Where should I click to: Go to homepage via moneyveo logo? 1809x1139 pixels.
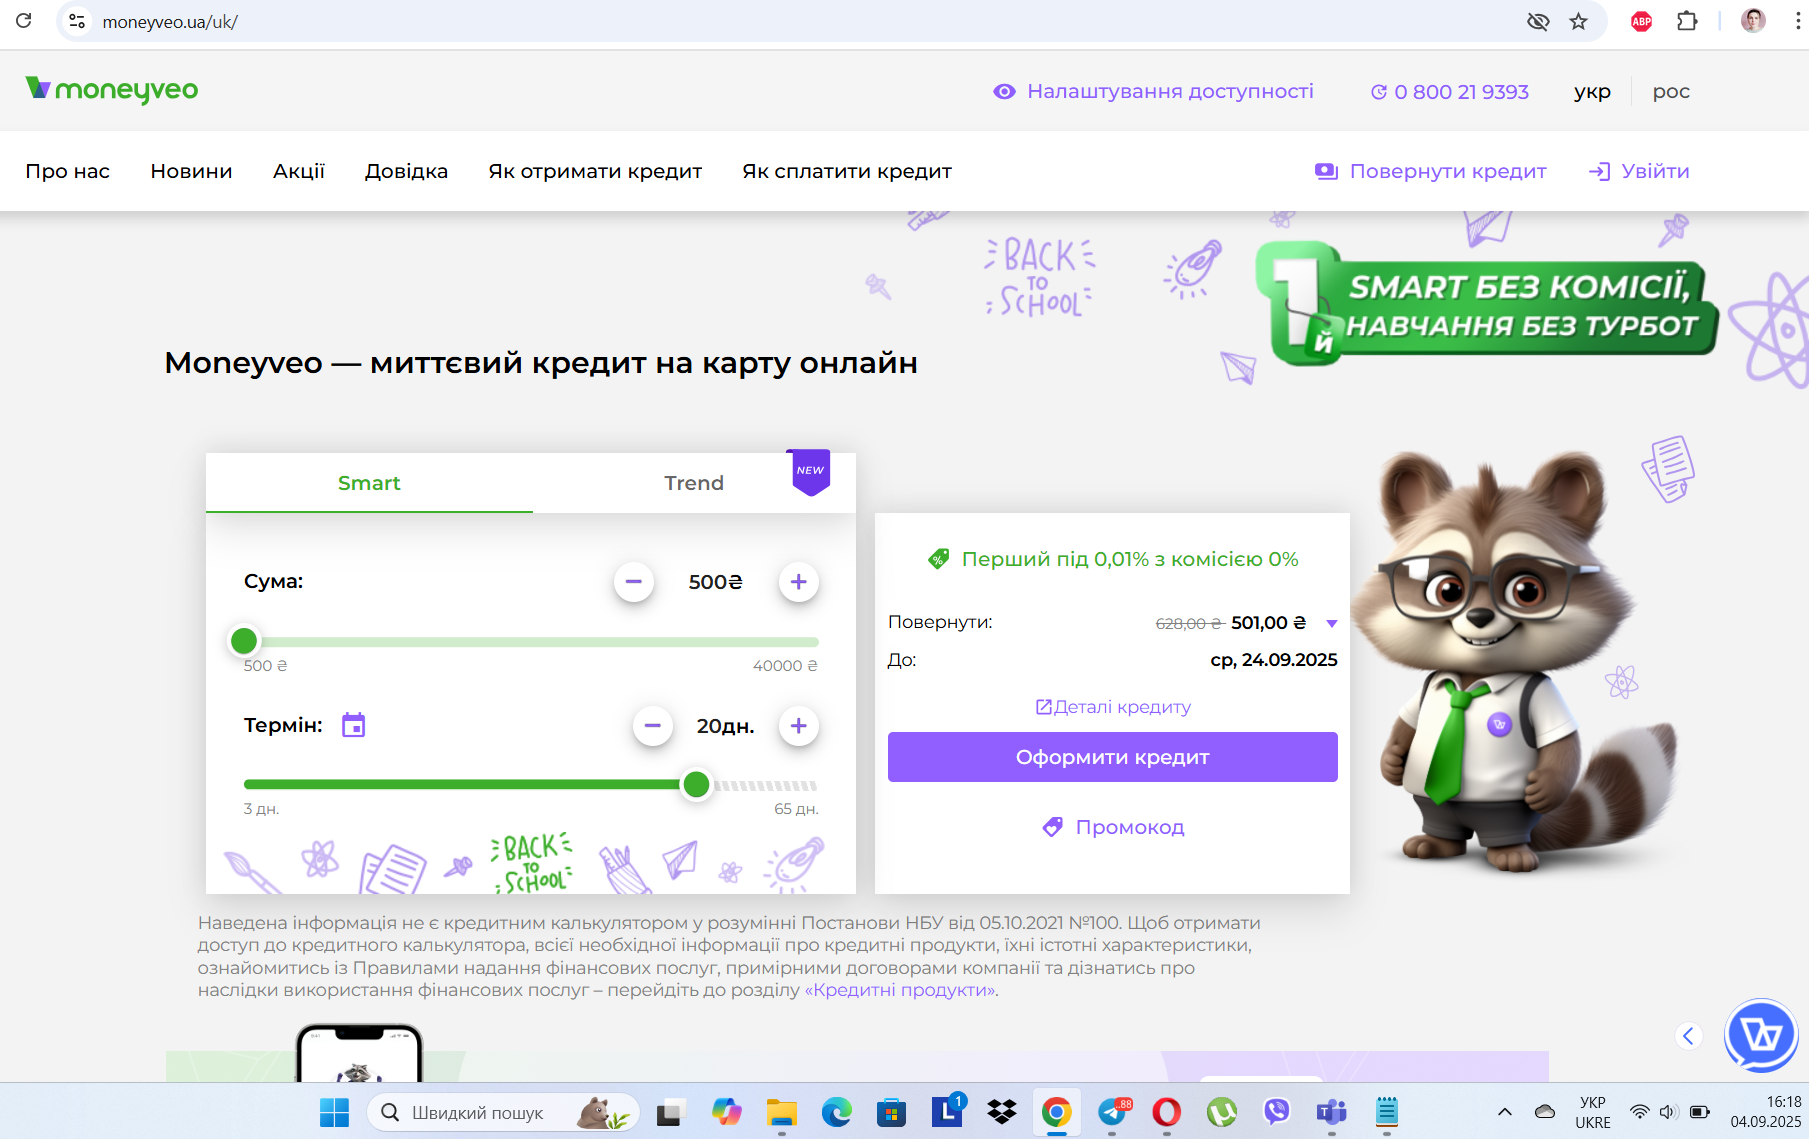[x=112, y=90]
